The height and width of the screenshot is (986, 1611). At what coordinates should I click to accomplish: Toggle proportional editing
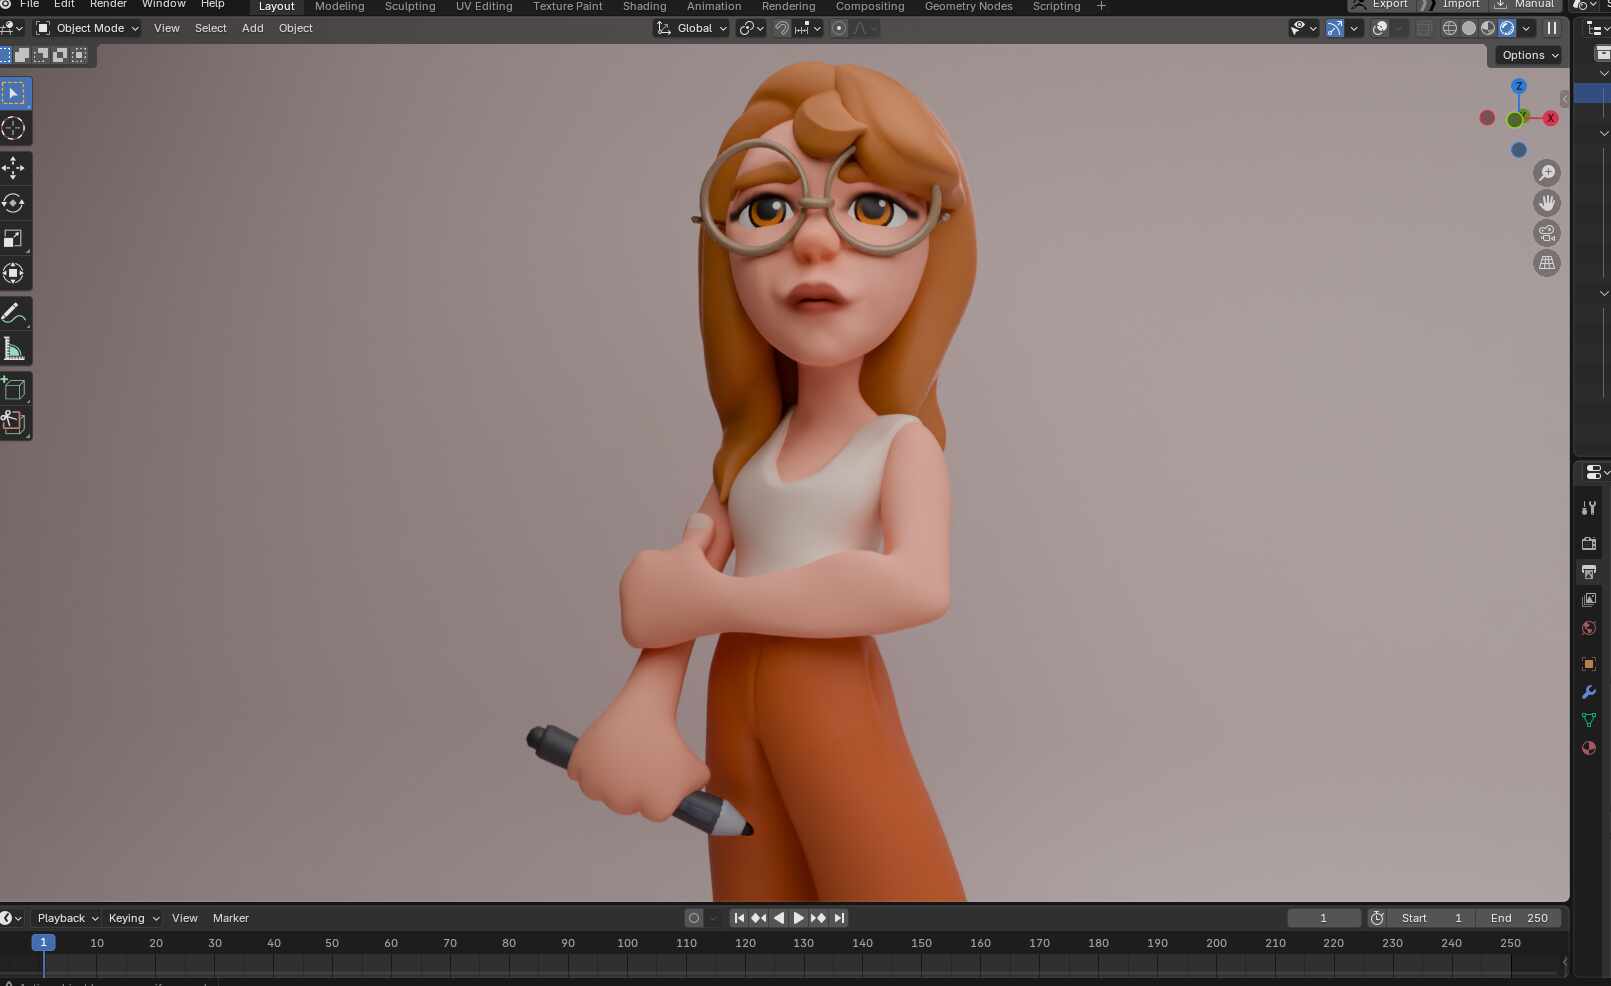(x=839, y=28)
